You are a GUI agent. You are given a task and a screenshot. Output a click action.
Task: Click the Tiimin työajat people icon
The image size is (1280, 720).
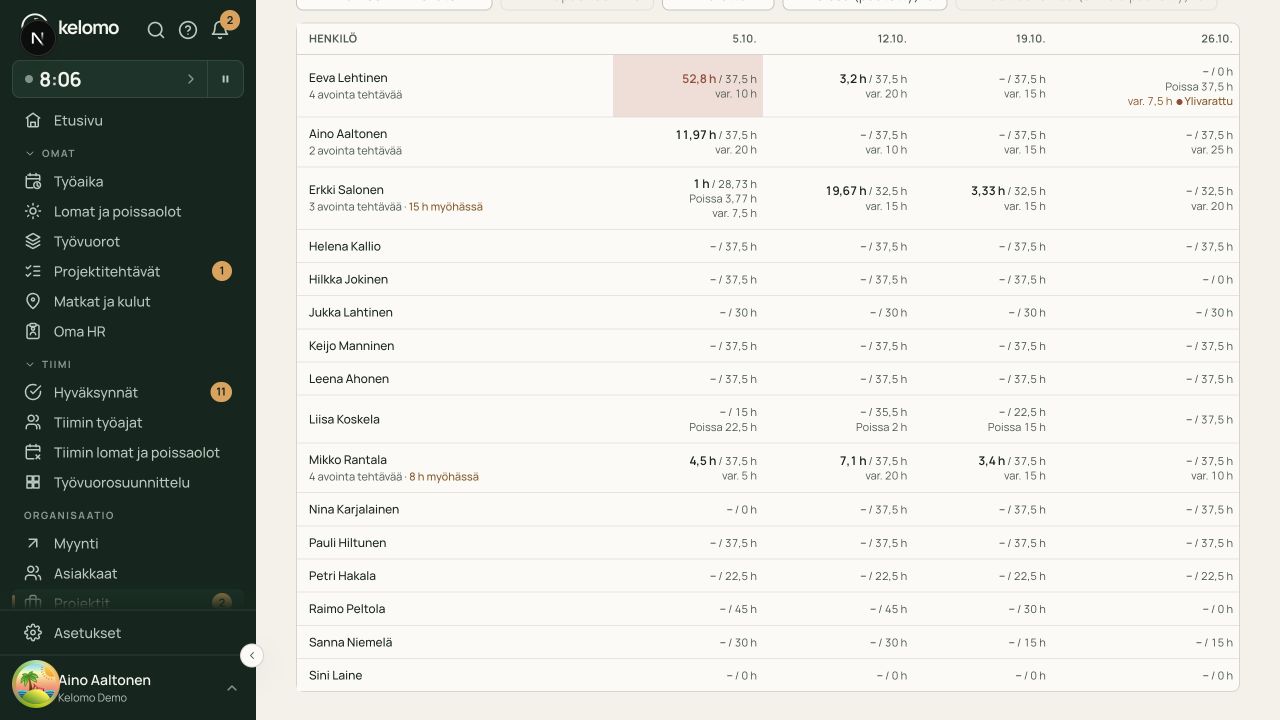[x=33, y=422]
